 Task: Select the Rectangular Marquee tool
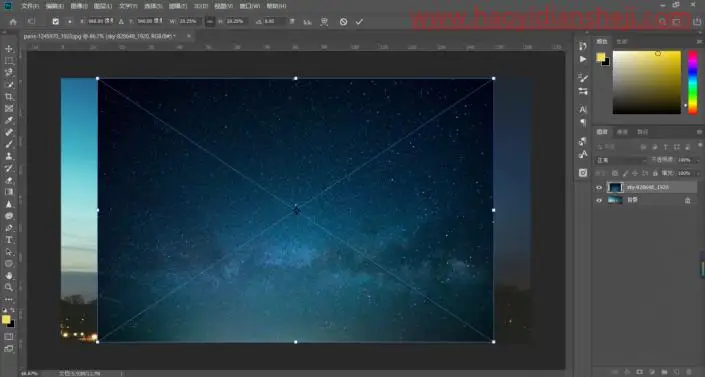[9, 61]
